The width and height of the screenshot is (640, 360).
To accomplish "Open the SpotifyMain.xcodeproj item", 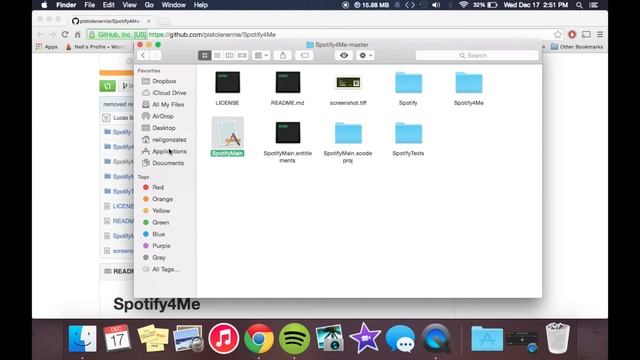I will (x=348, y=133).
